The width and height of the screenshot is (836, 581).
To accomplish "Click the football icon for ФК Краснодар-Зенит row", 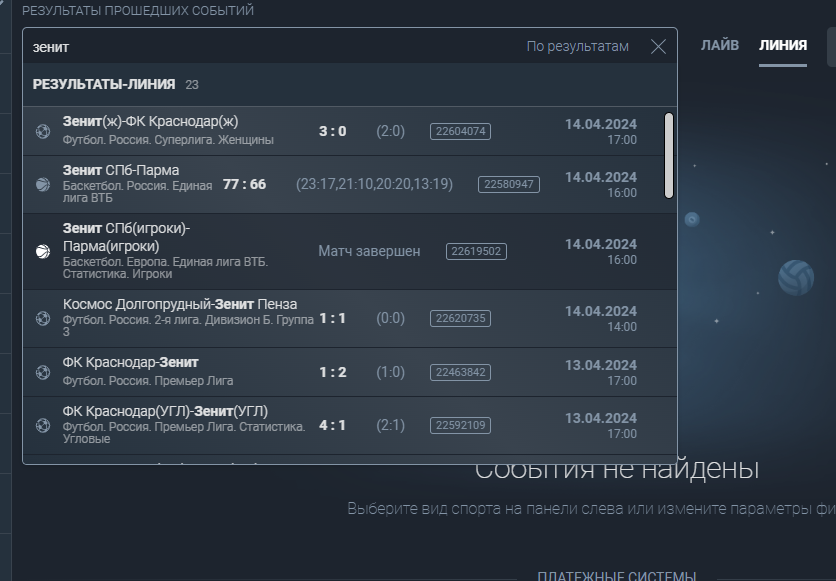I will [x=43, y=372].
